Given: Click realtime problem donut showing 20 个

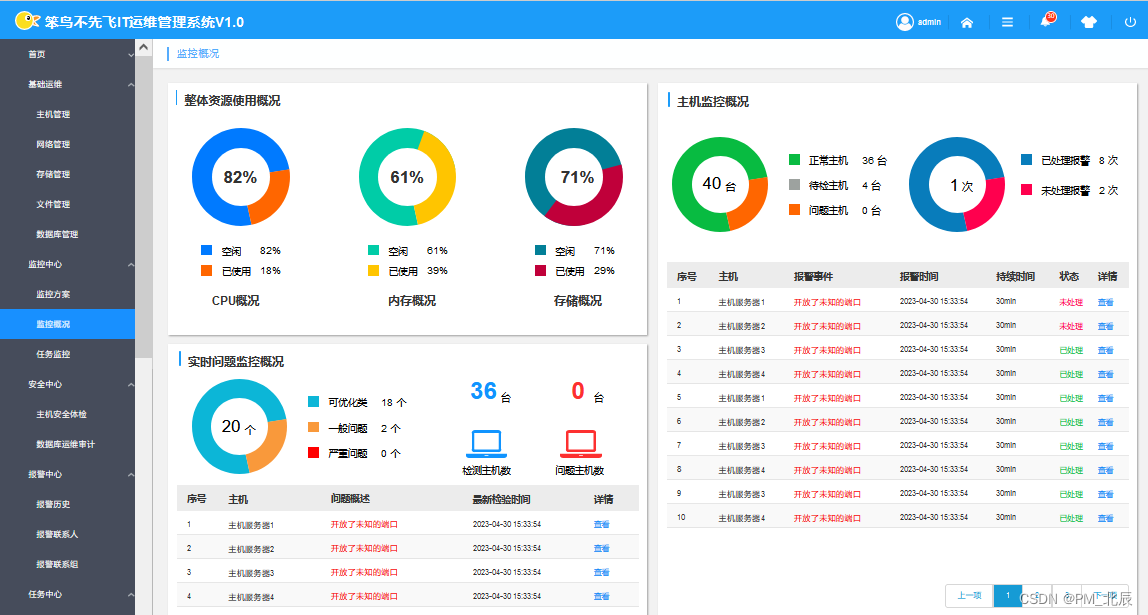Looking at the screenshot, I should point(239,426).
